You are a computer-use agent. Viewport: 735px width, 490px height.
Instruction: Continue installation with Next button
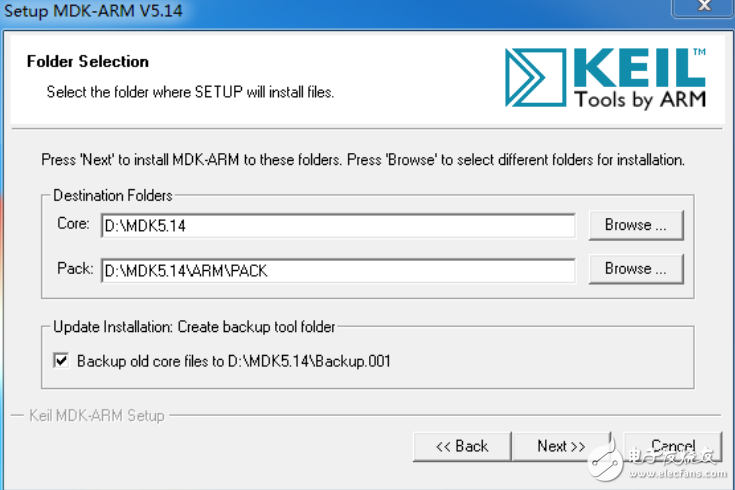coord(561,446)
